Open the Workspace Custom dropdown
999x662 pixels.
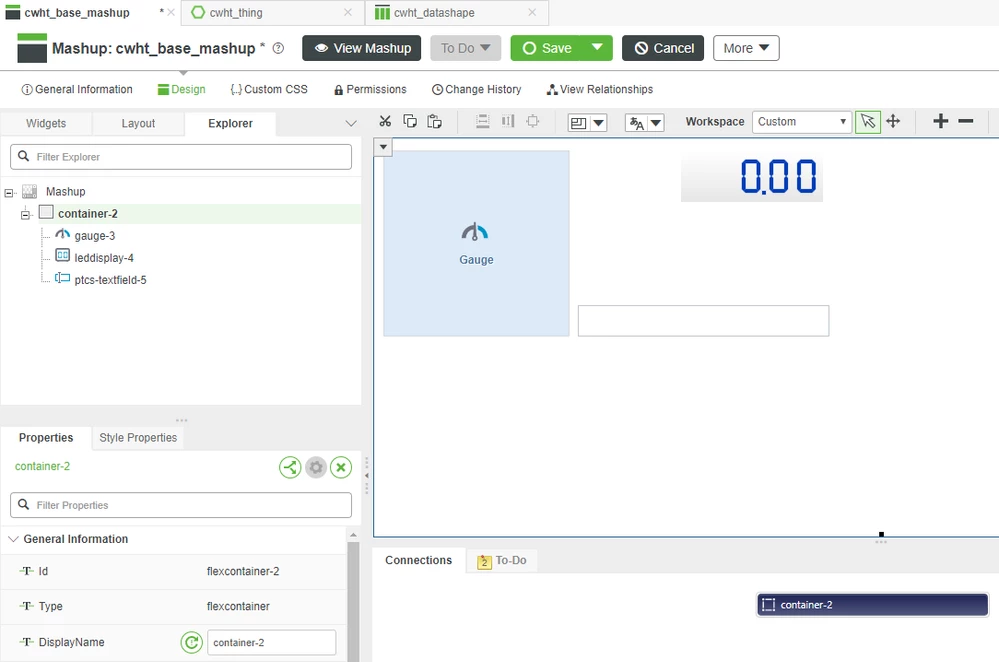tap(801, 122)
